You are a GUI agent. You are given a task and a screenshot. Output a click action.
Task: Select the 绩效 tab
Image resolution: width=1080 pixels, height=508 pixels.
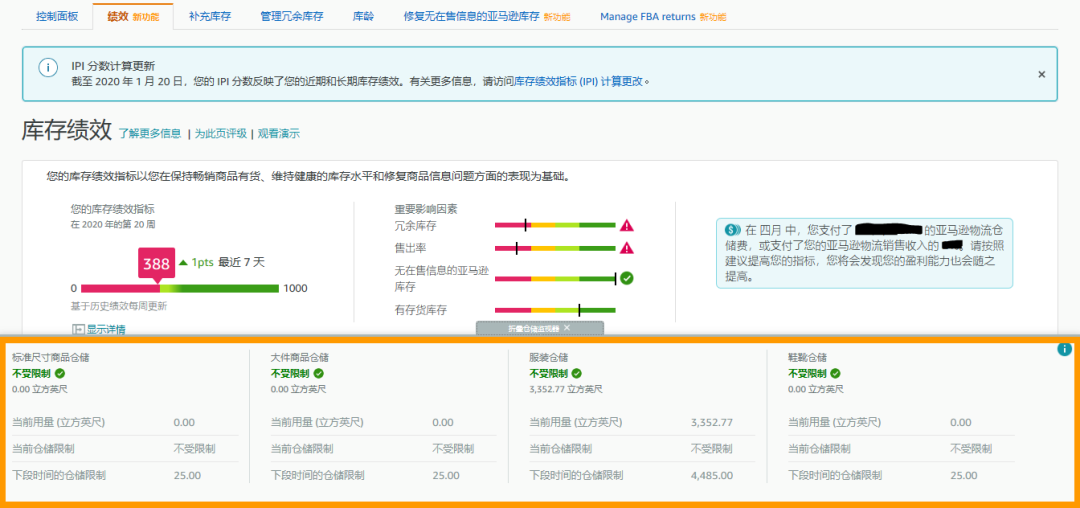pyautogui.click(x=132, y=17)
